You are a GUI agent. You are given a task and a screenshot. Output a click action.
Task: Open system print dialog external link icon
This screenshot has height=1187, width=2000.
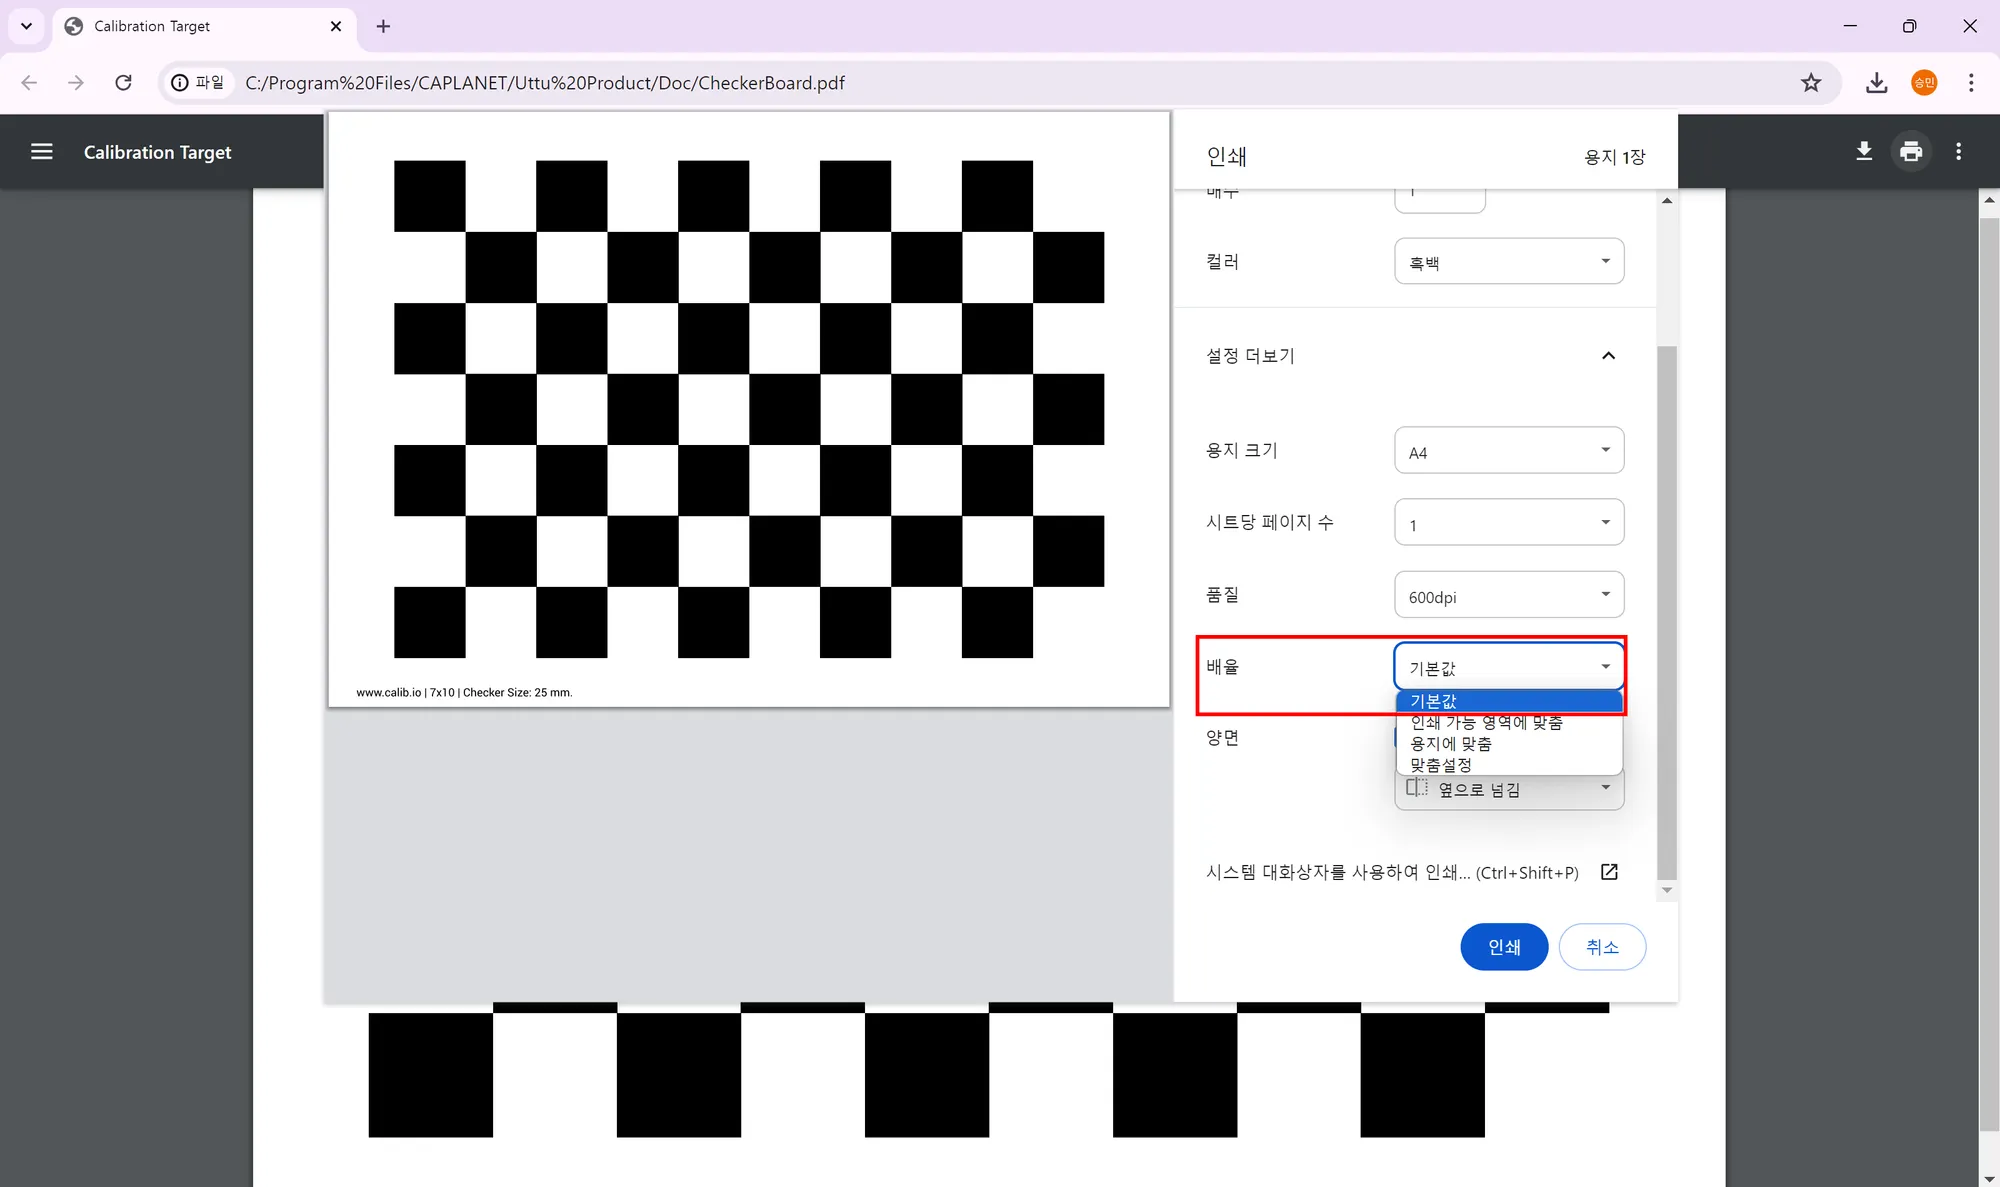pos(1609,872)
